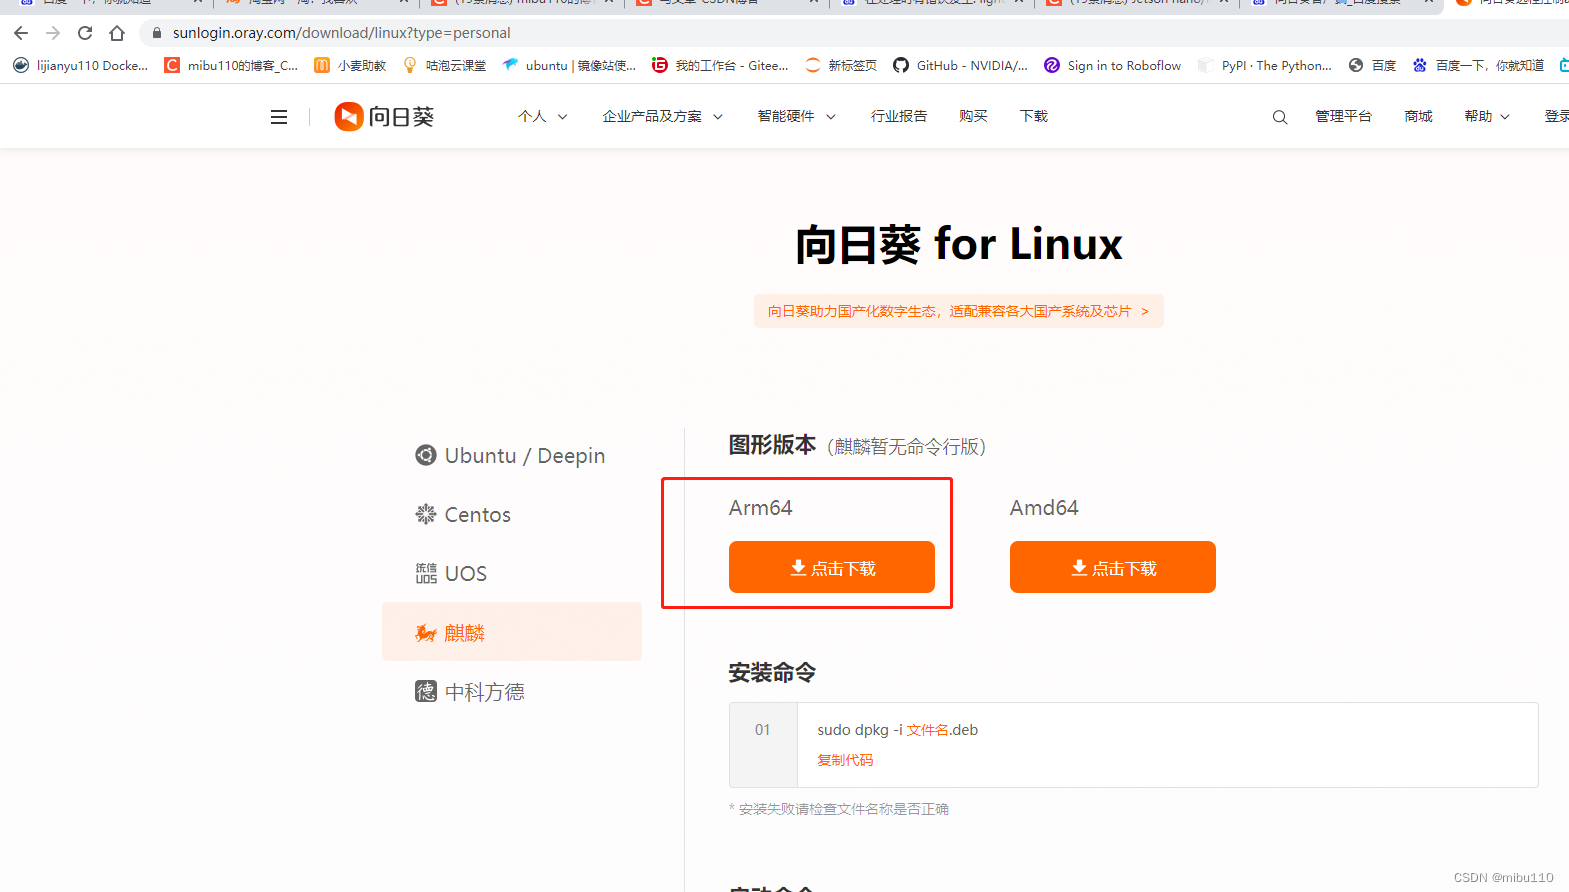Viewport: 1569px width, 892px height.
Task: Click the browser forward arrow
Action: (x=53, y=33)
